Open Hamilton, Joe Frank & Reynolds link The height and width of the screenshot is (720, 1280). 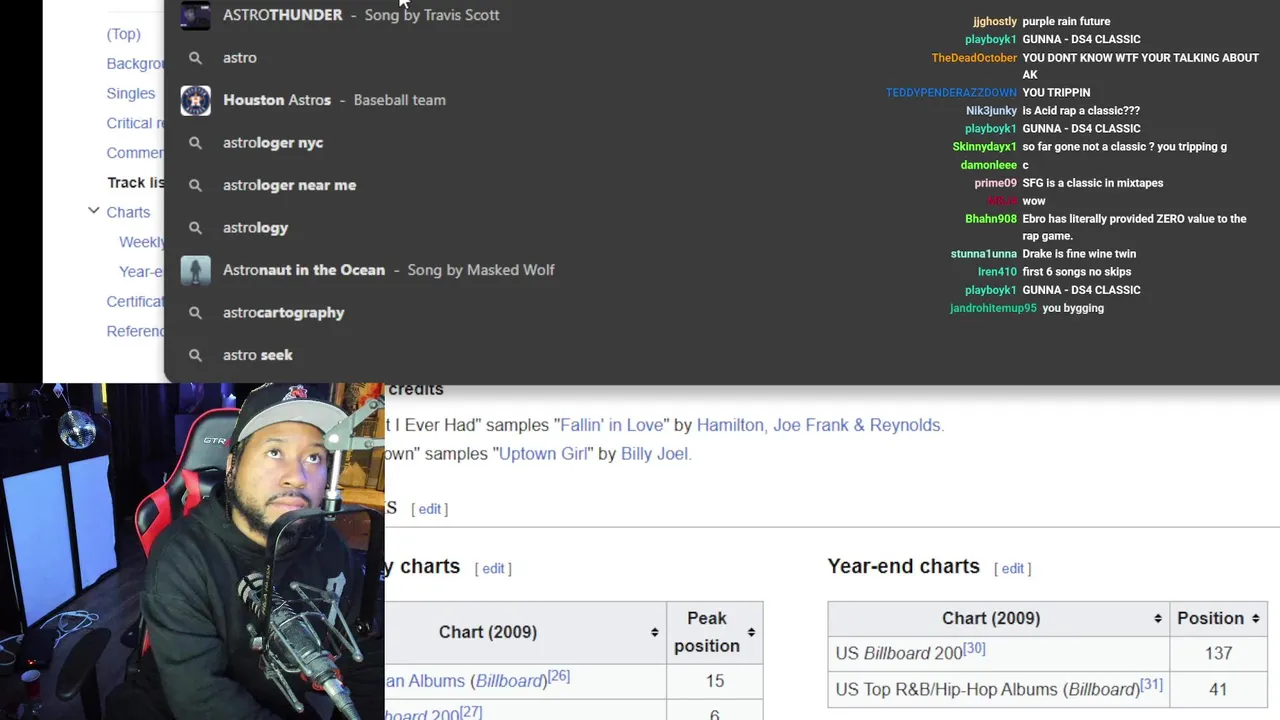(x=819, y=425)
